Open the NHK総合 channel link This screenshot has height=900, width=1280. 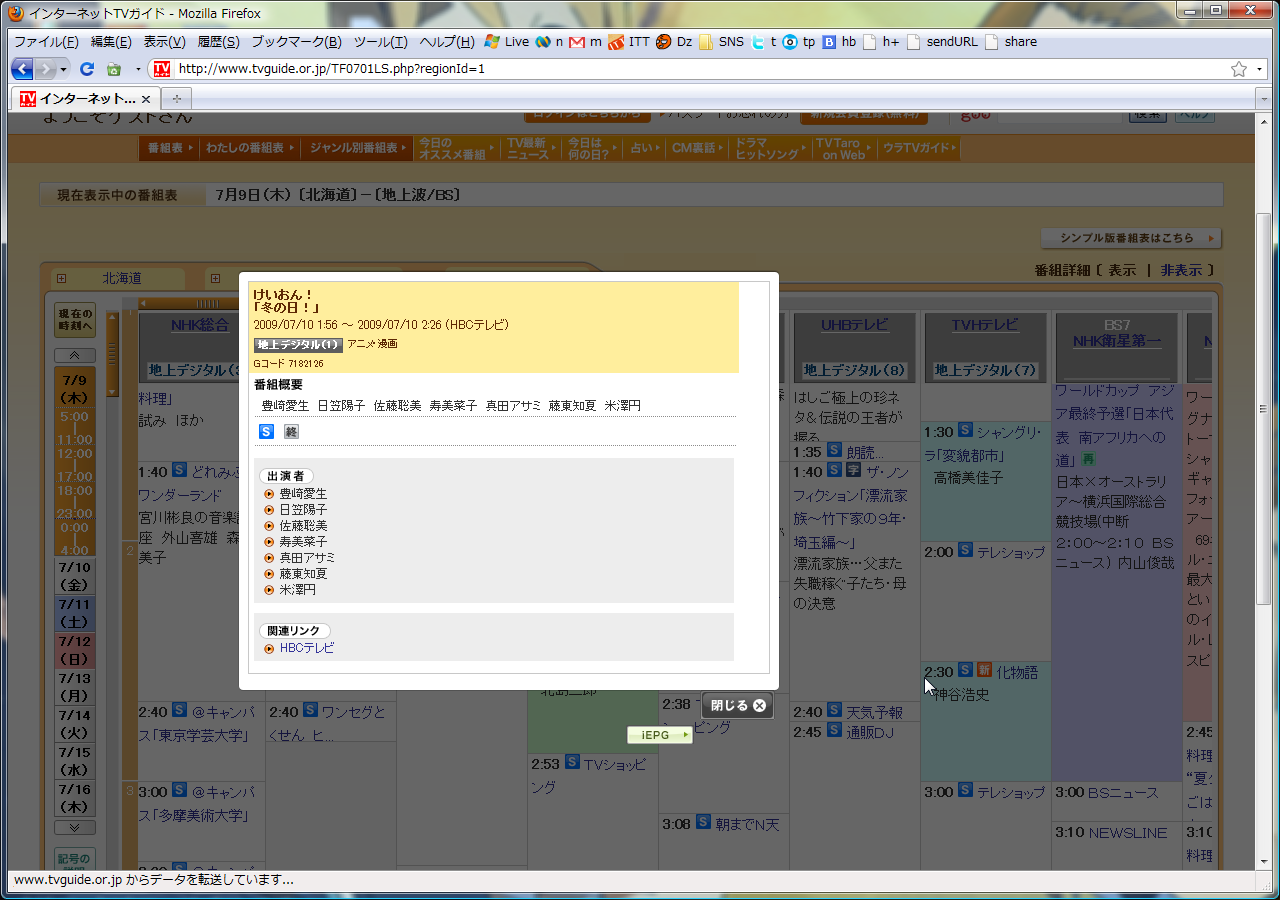pos(200,325)
